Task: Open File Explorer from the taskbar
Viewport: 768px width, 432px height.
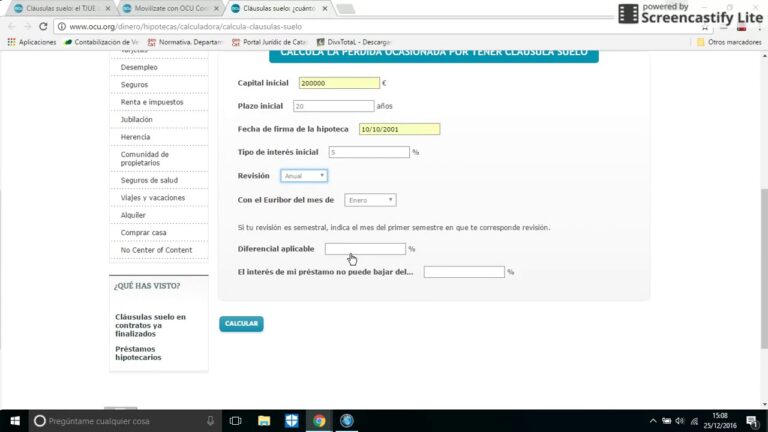Action: coord(264,421)
